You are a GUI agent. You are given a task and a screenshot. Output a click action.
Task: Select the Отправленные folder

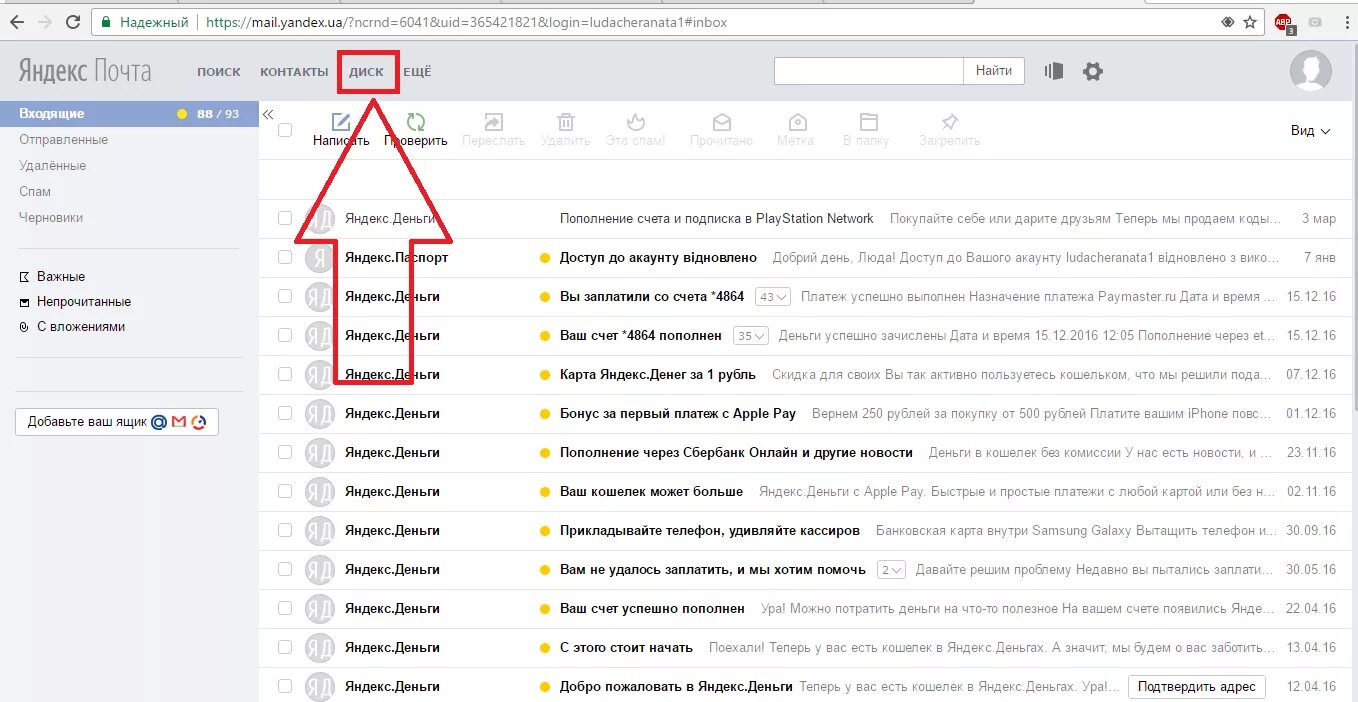click(x=63, y=139)
